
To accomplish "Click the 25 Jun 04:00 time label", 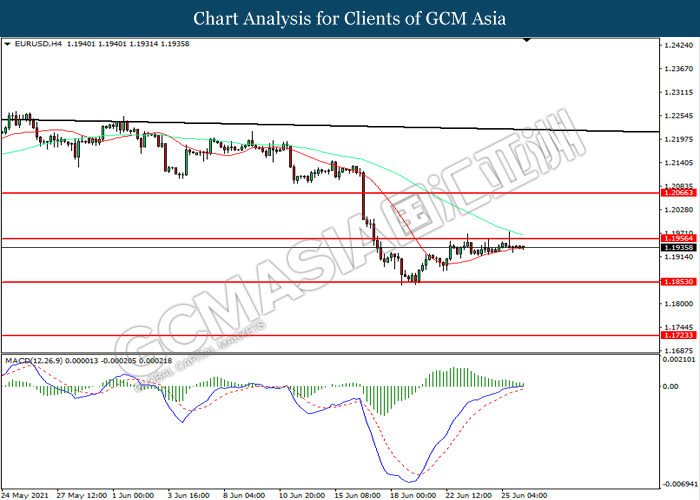I will tap(524, 496).
